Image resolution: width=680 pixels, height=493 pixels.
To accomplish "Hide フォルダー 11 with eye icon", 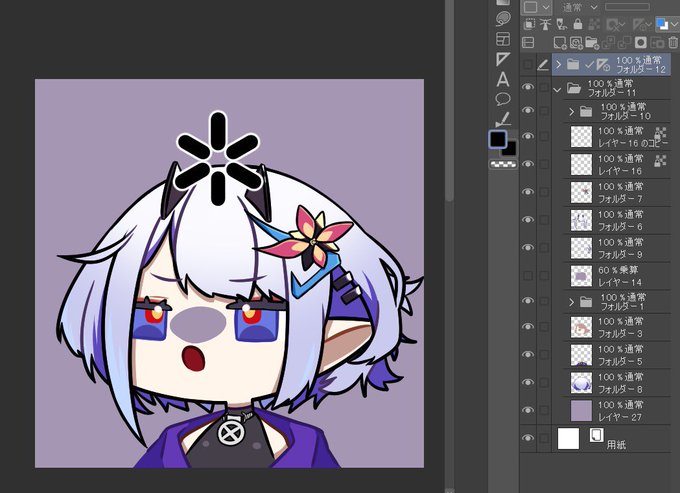I will click(x=528, y=87).
